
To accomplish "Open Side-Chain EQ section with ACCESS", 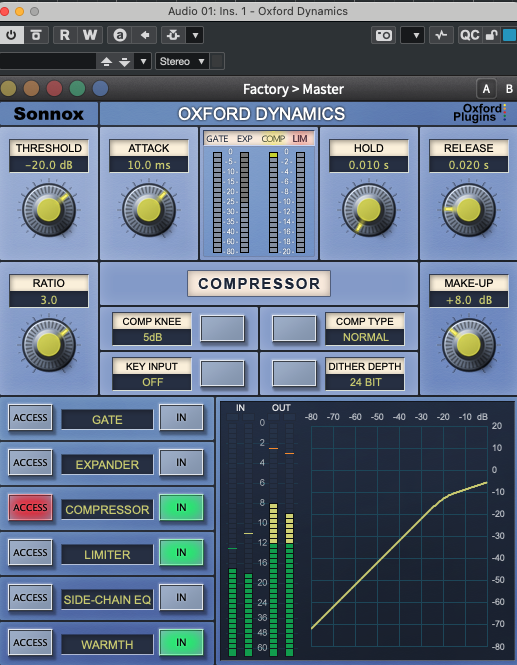I will click(x=30, y=598).
